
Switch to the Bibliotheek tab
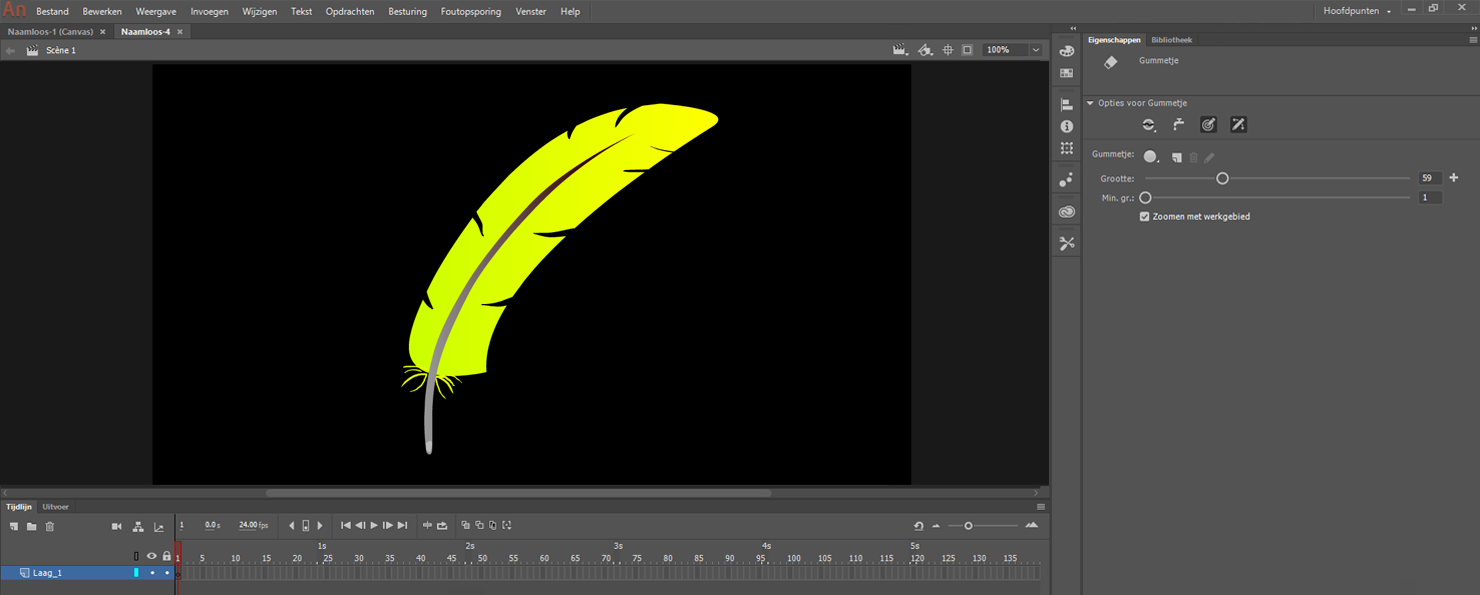tap(1171, 40)
